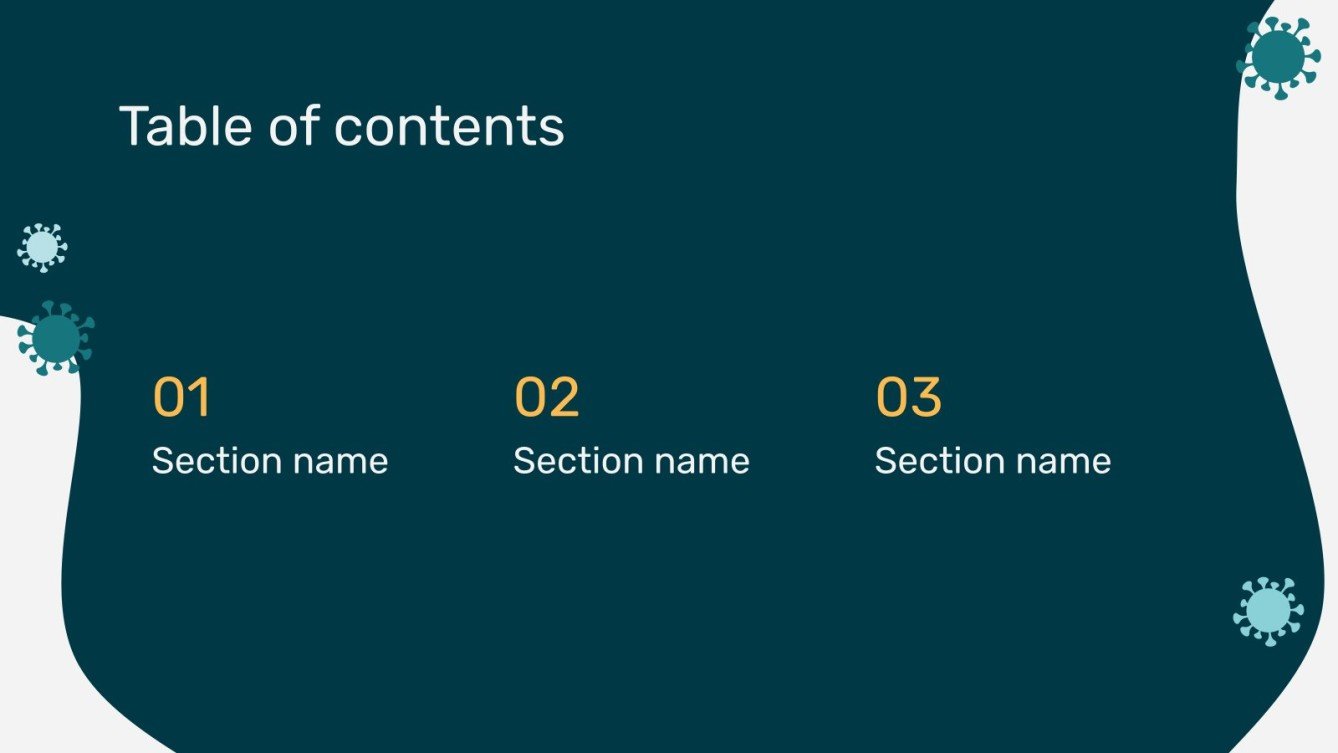Select the yellow "02" section number
1338x753 pixels.
546,398
